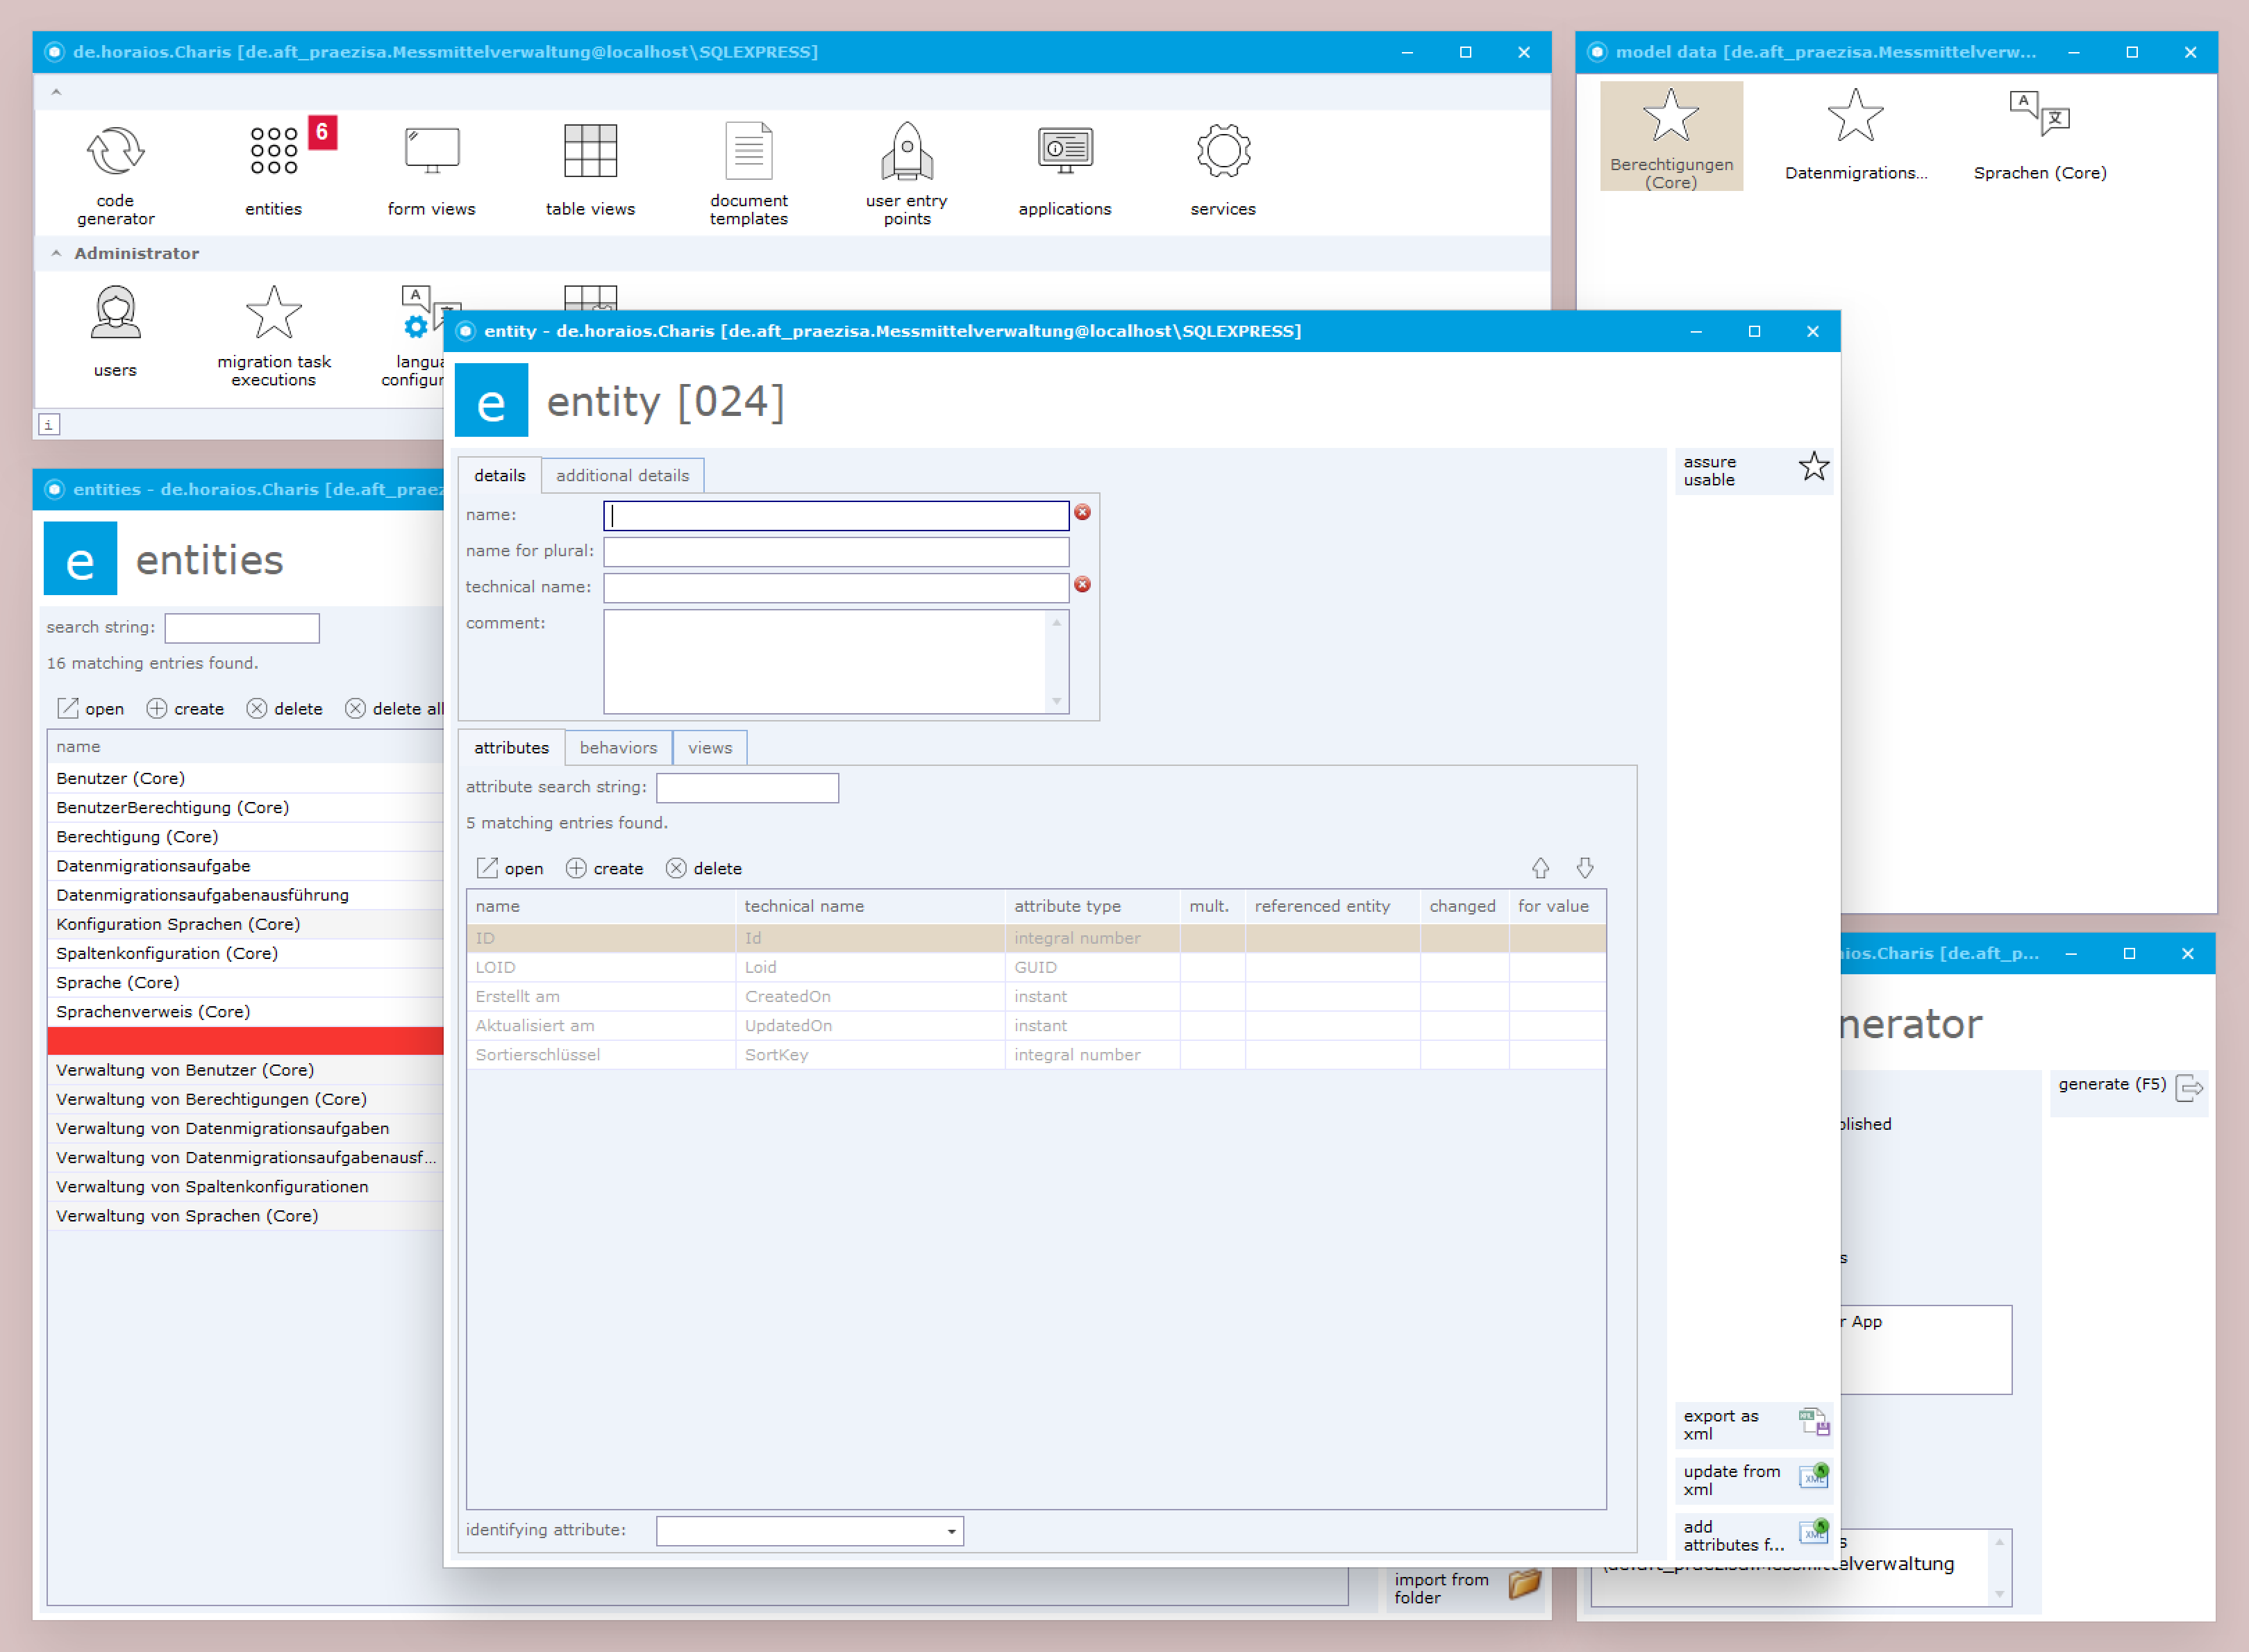This screenshot has width=2249, height=1652.
Task: Switch to additional details tab
Action: pos(622,475)
